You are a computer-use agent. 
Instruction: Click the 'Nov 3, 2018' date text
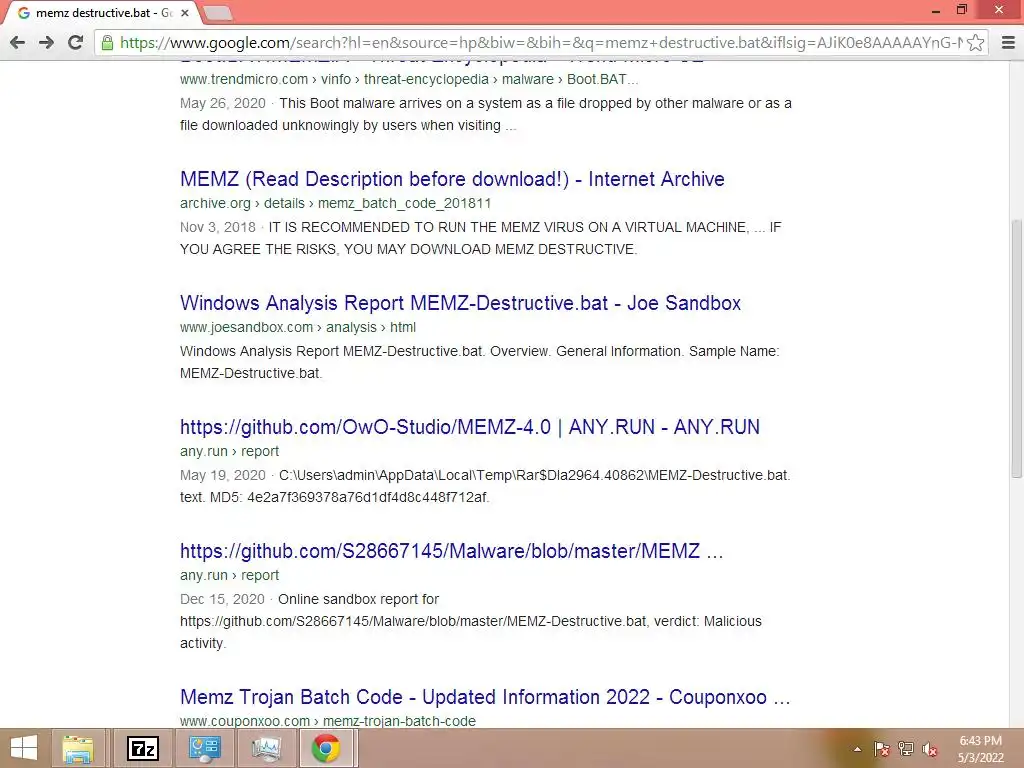pos(217,227)
